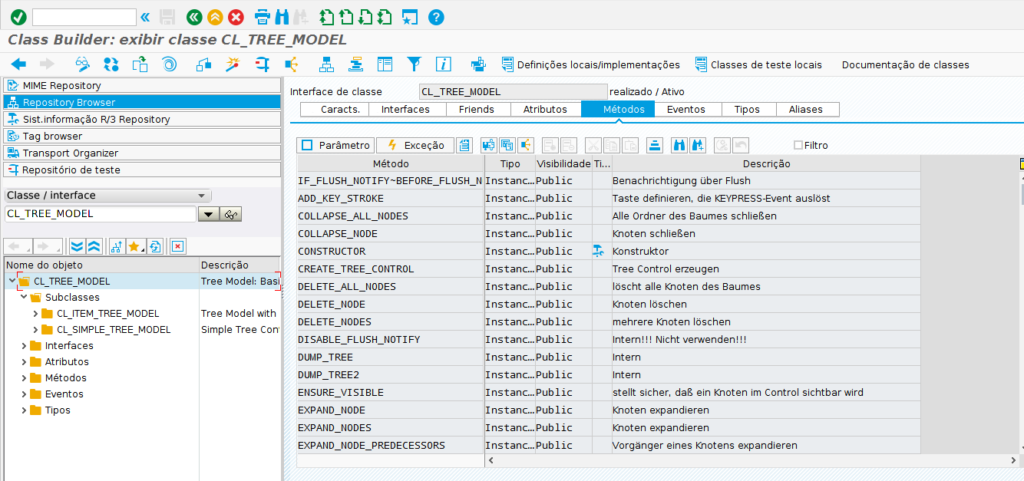Viewport: 1024px width, 481px height.
Task: Open Definições locais/implementações
Action: click(x=590, y=65)
